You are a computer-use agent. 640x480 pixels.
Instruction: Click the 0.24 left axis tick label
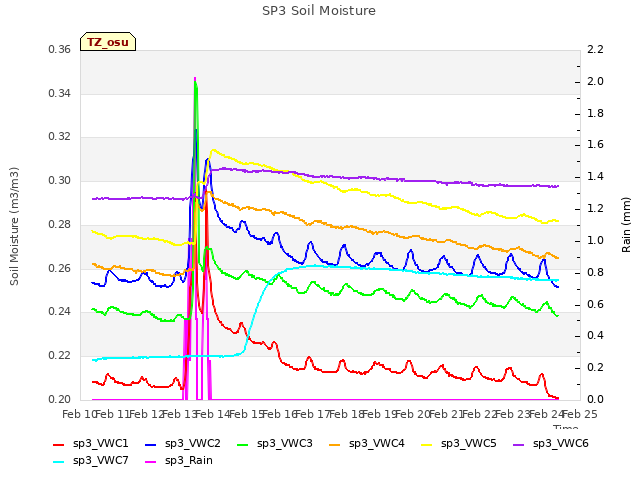click(60, 312)
